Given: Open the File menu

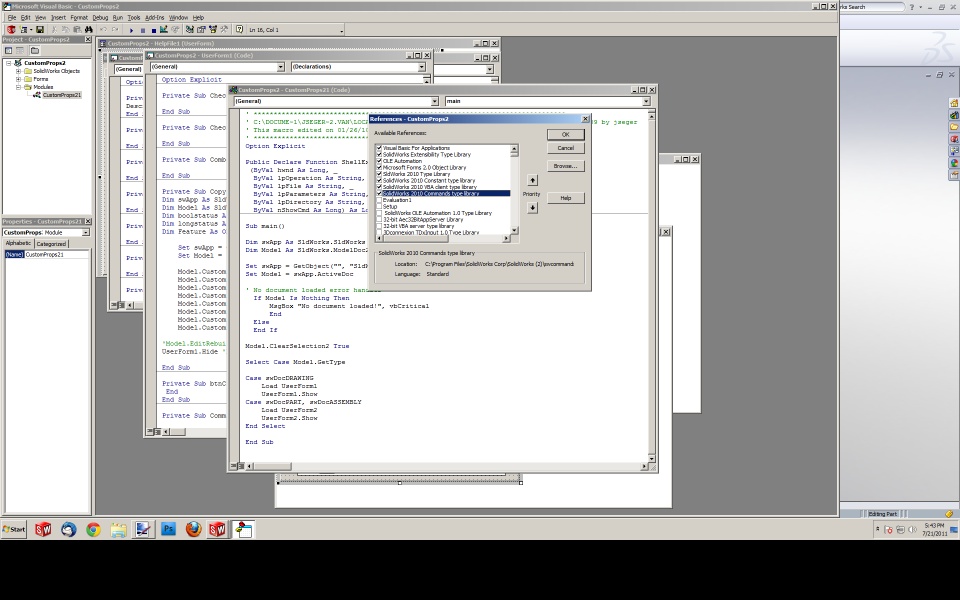Looking at the screenshot, I should point(12,18).
